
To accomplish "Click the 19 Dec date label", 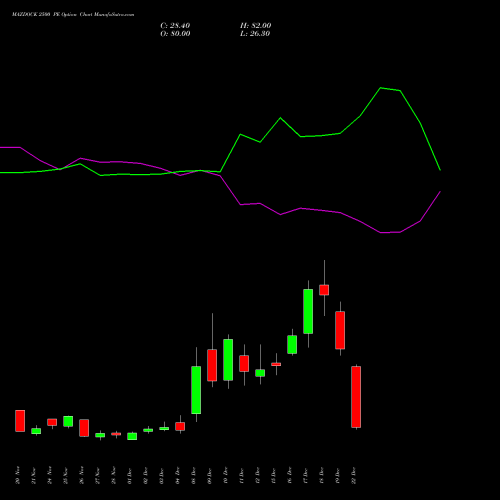I will [x=338, y=475].
